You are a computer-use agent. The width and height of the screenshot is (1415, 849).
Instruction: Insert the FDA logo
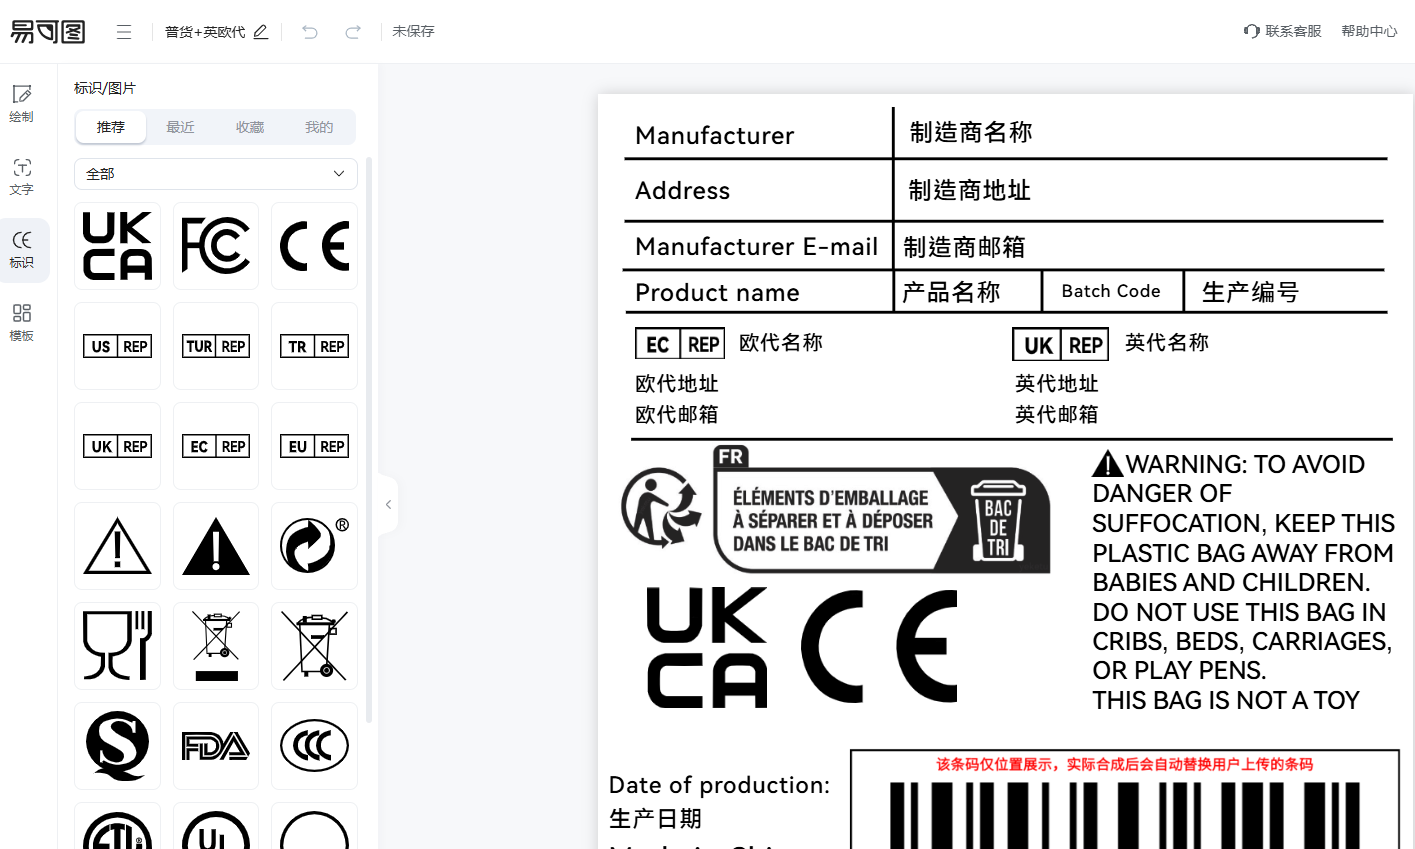(216, 746)
